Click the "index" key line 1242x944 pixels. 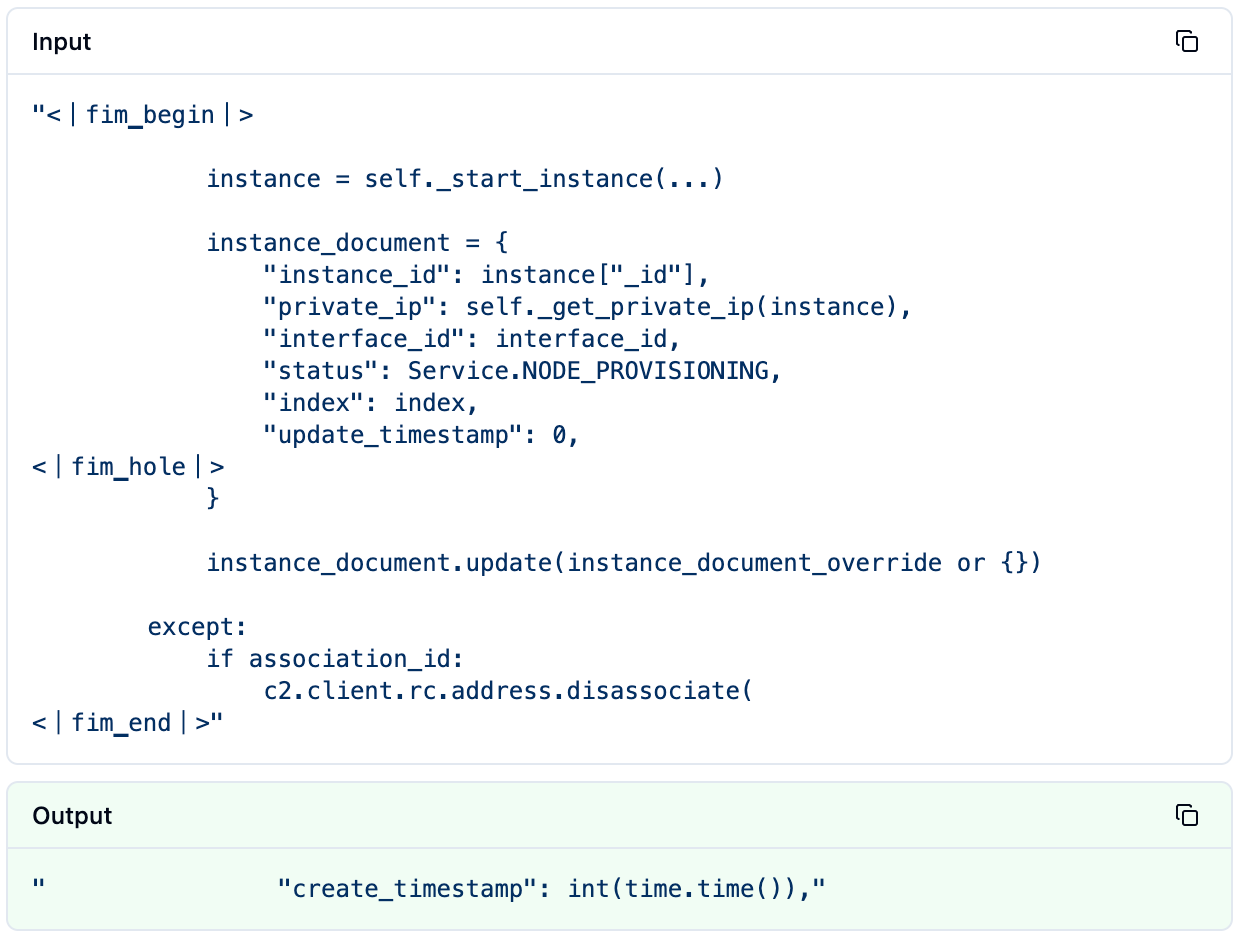371,403
